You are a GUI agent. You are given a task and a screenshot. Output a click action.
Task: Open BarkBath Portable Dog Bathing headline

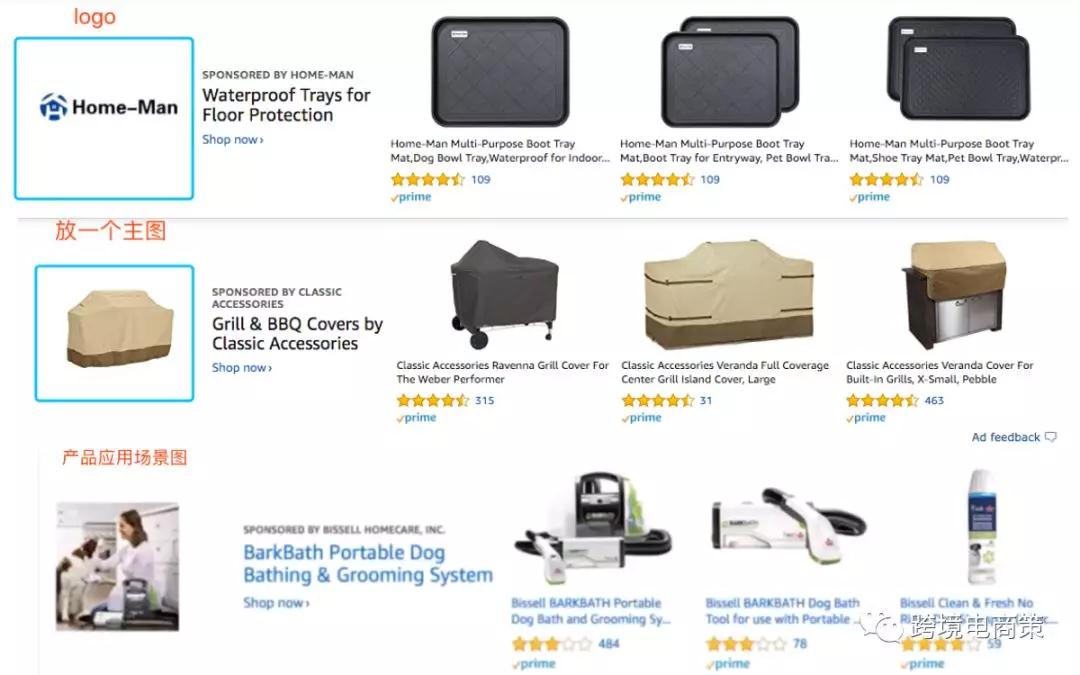(x=368, y=564)
